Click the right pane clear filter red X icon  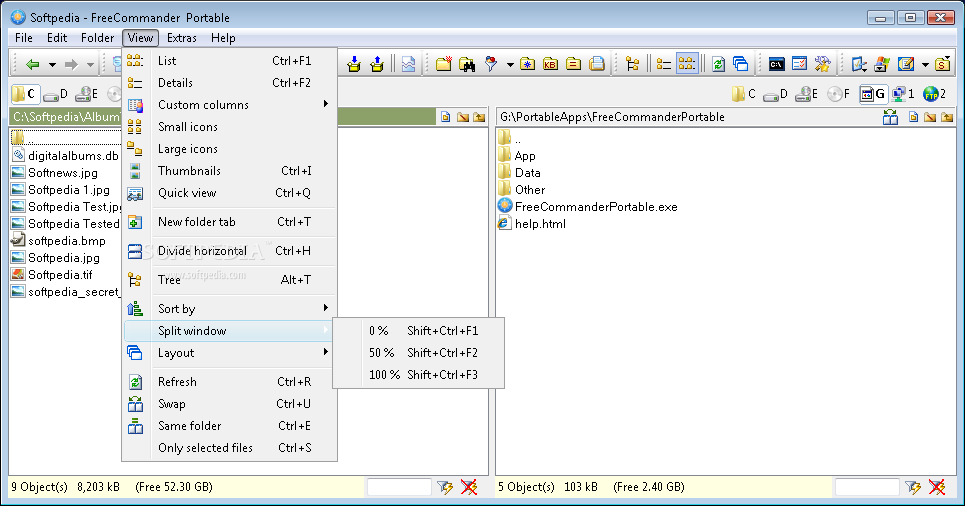pos(937,488)
